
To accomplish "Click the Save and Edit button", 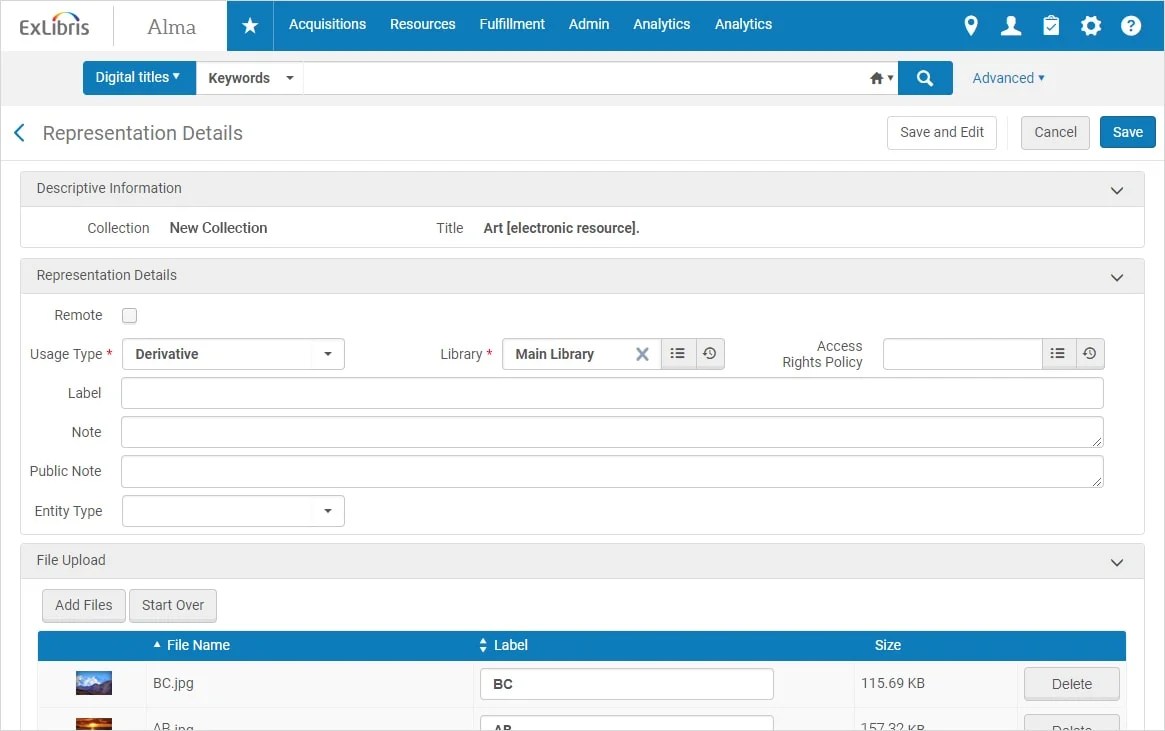I will coord(941,132).
